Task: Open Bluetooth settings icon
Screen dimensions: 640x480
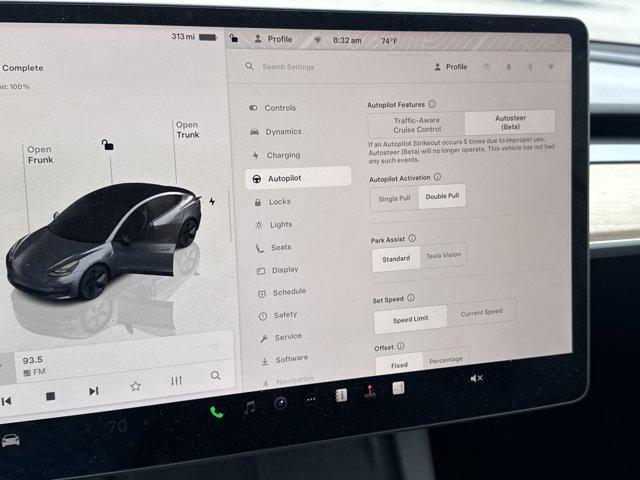Action: pos(530,67)
